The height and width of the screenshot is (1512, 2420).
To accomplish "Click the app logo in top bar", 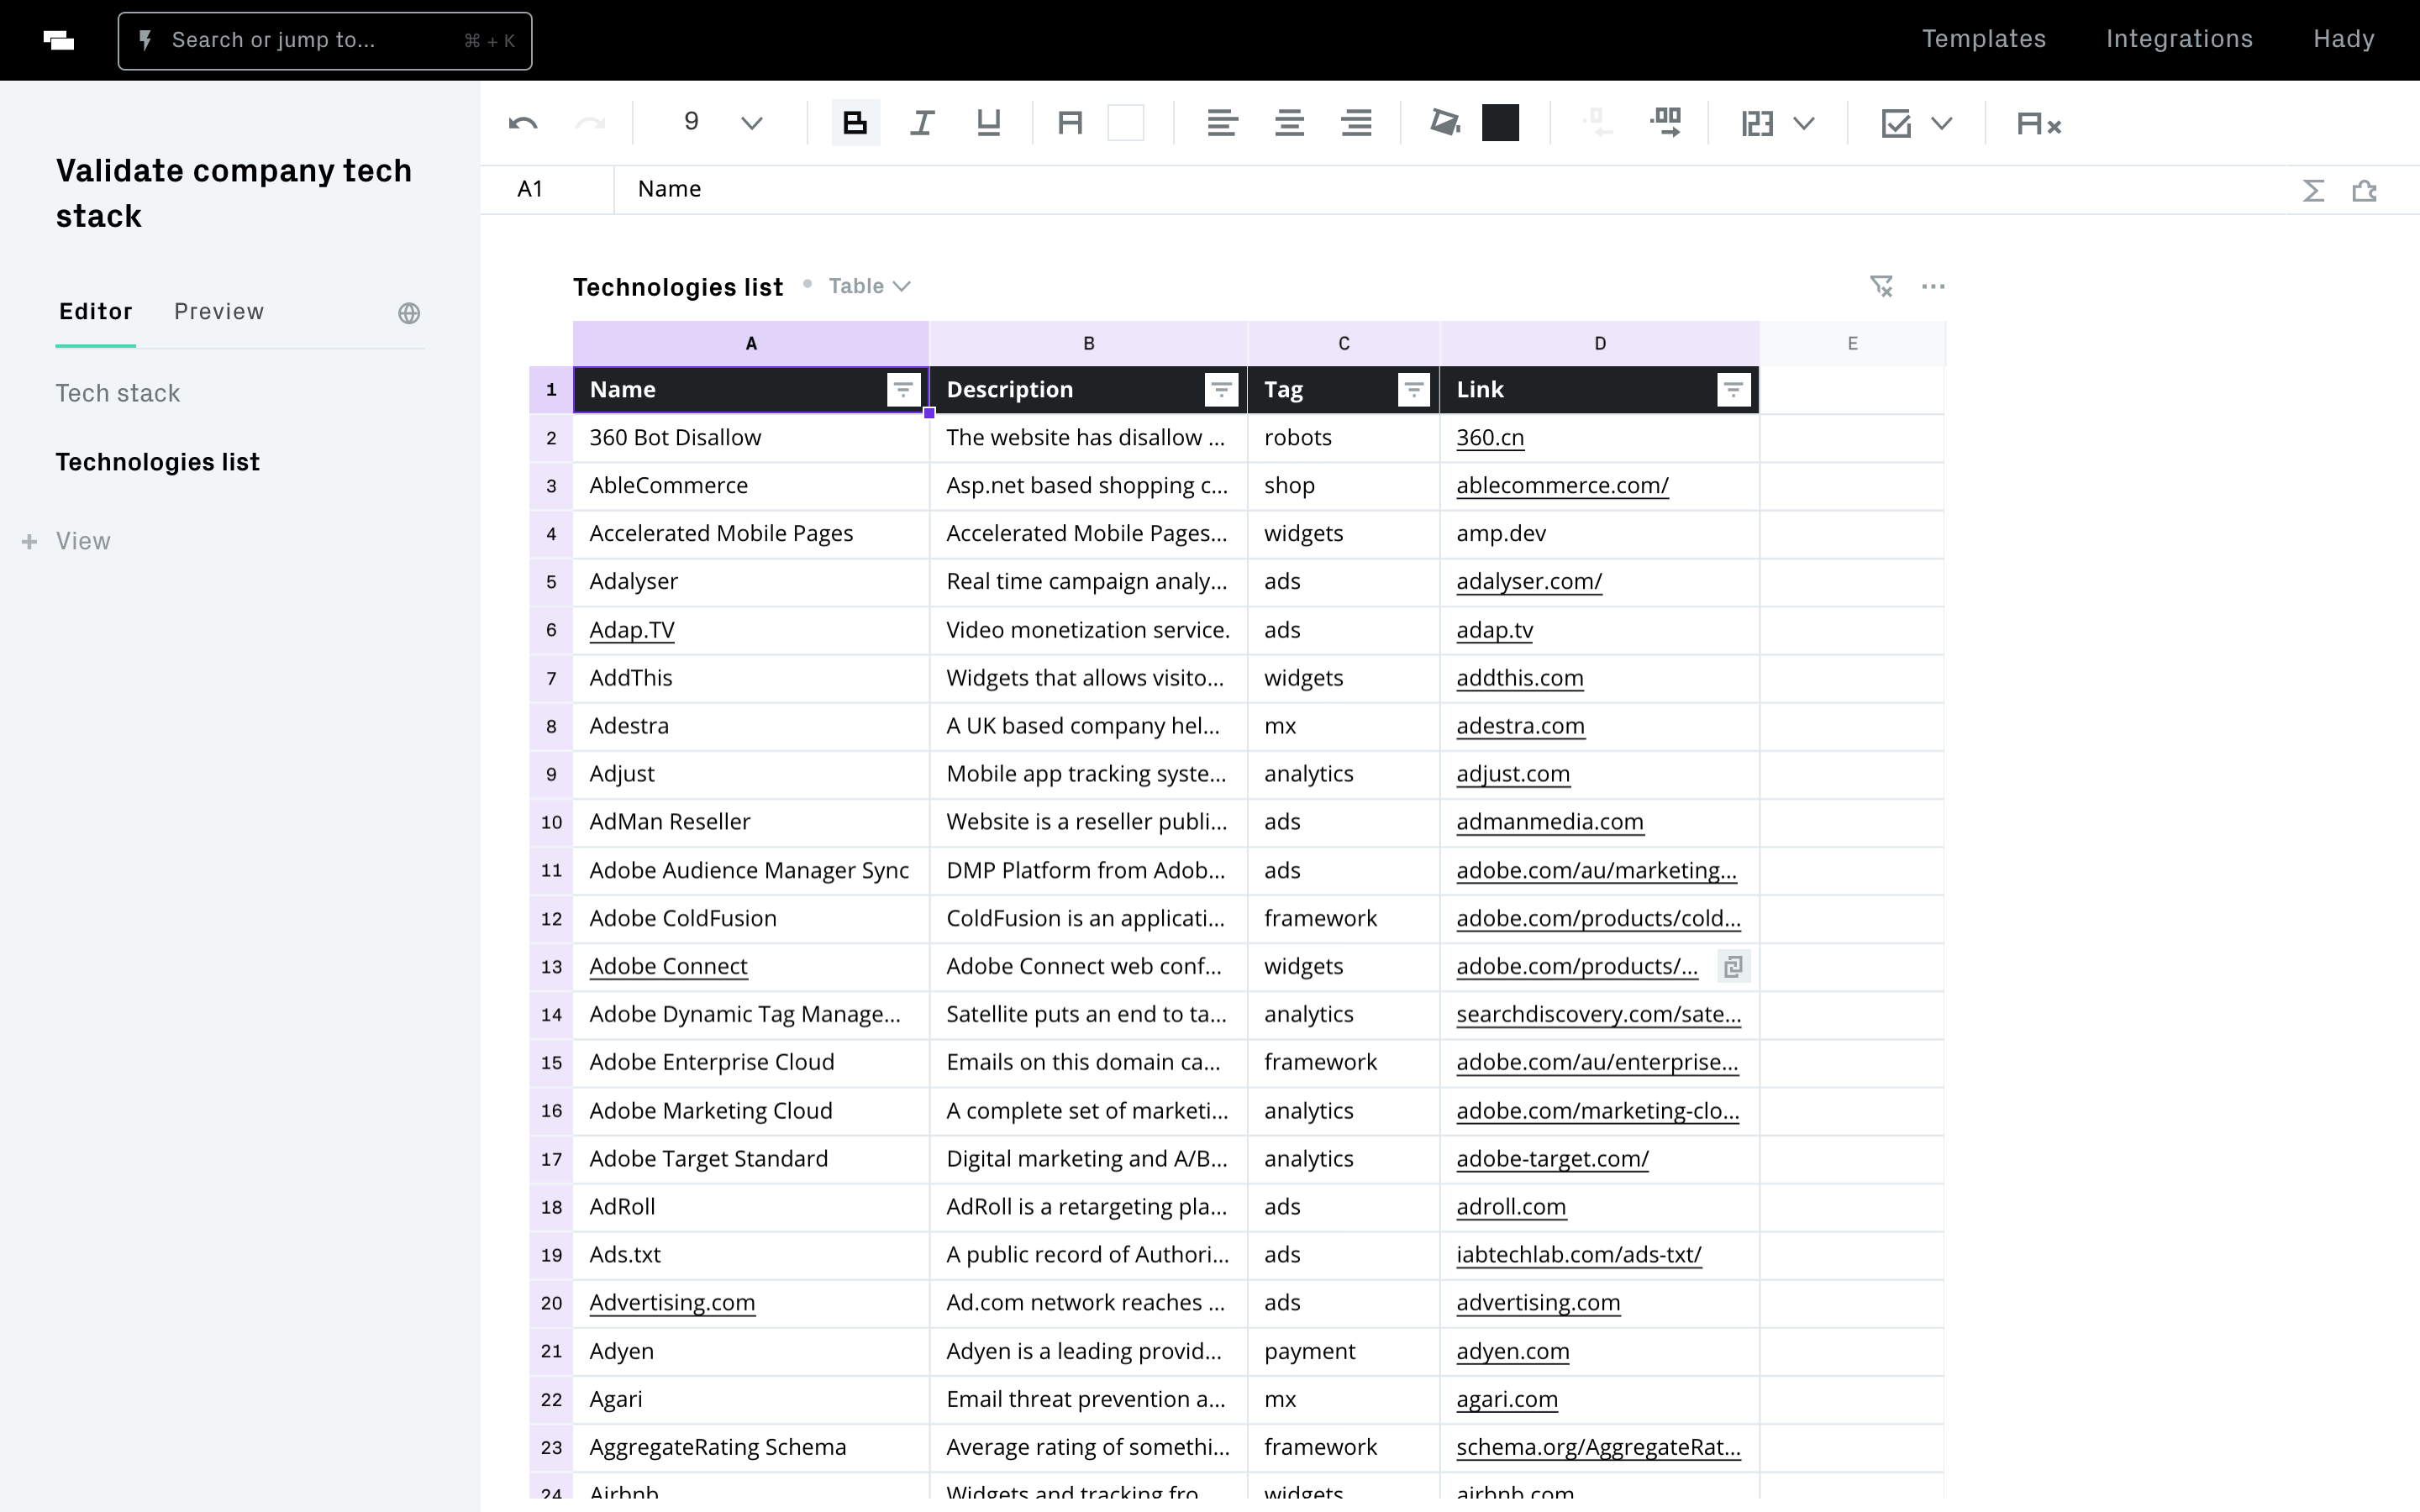I will pyautogui.click(x=59, y=40).
